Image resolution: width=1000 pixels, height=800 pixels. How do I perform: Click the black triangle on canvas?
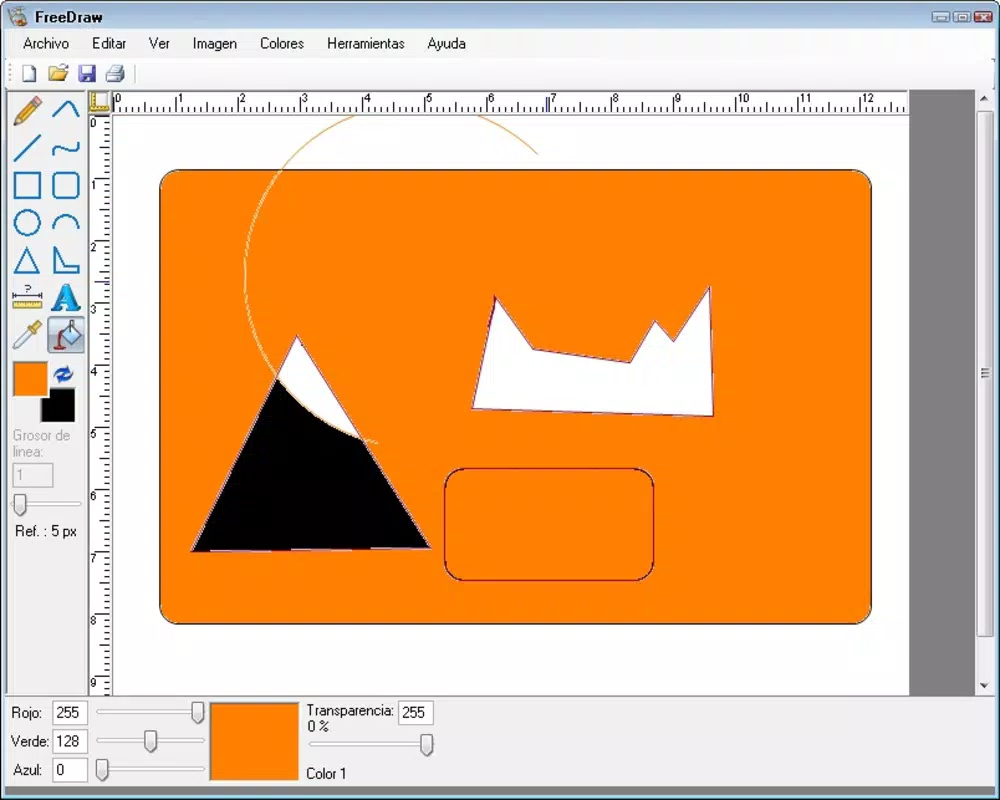click(x=306, y=491)
